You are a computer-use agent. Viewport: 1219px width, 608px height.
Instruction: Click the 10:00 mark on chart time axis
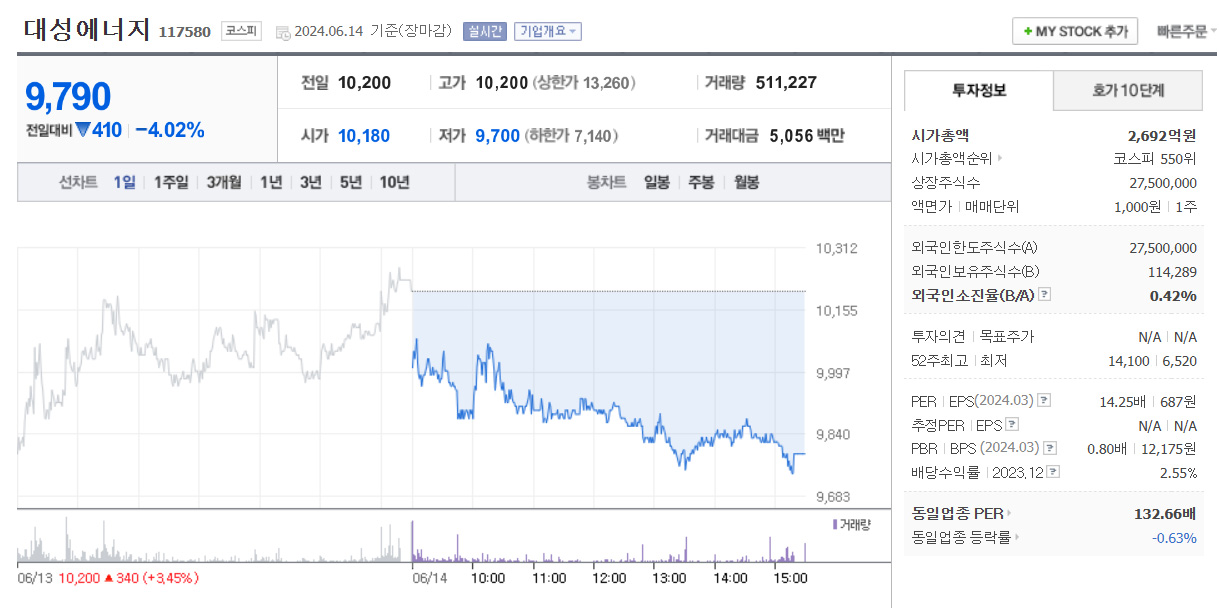coord(487,578)
